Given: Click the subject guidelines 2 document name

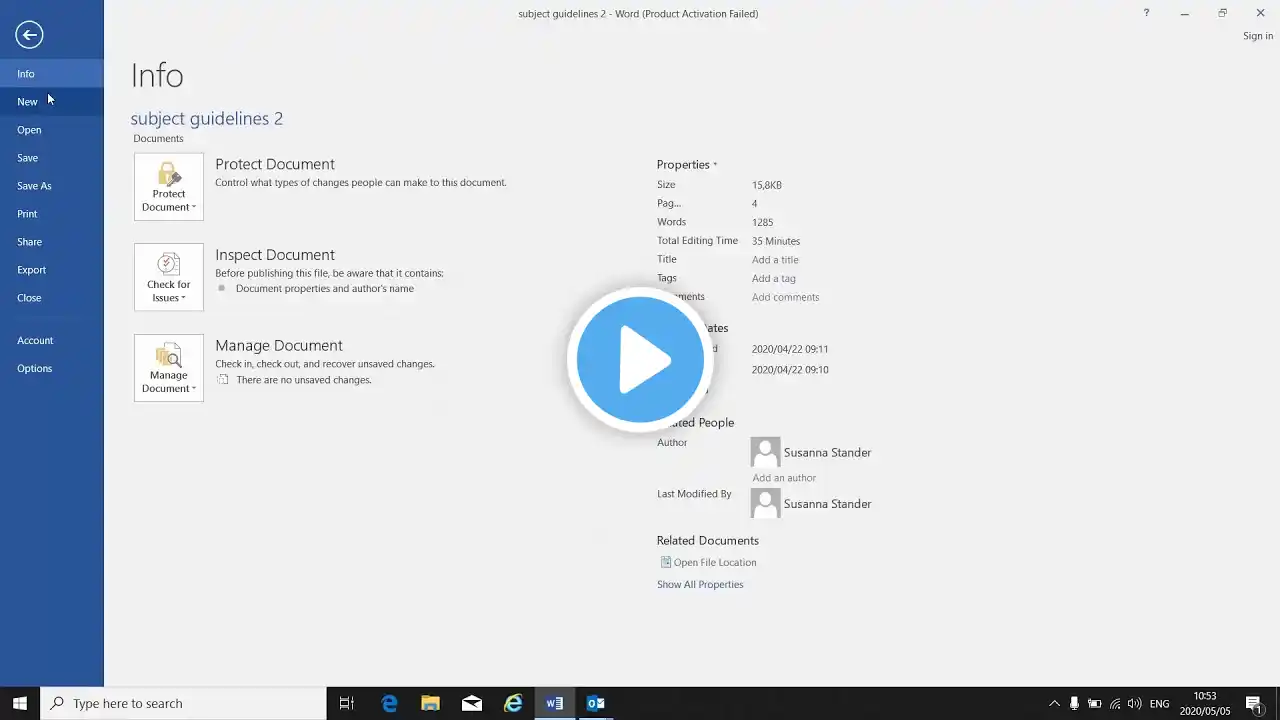Looking at the screenshot, I should [x=207, y=118].
